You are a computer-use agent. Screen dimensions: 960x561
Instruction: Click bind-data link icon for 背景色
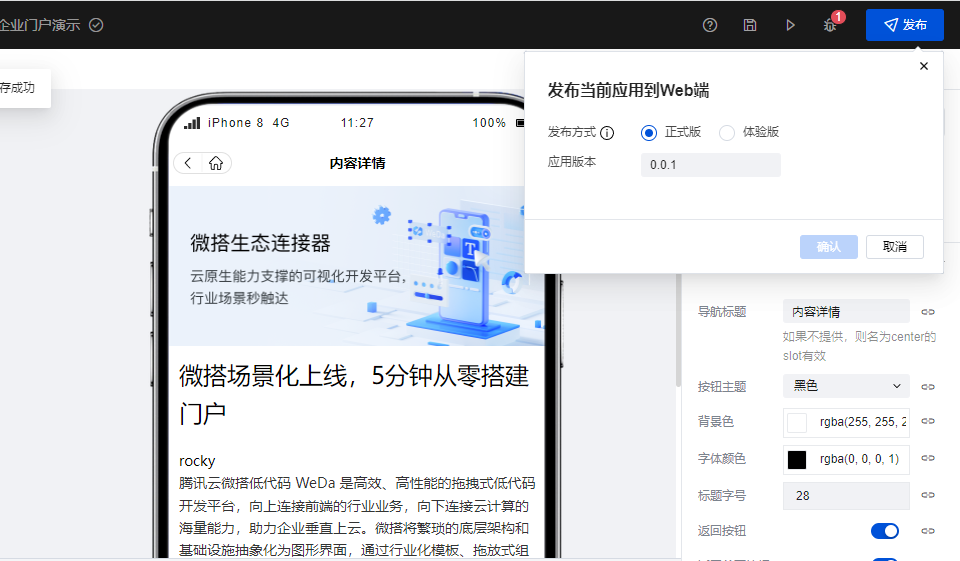(x=928, y=421)
